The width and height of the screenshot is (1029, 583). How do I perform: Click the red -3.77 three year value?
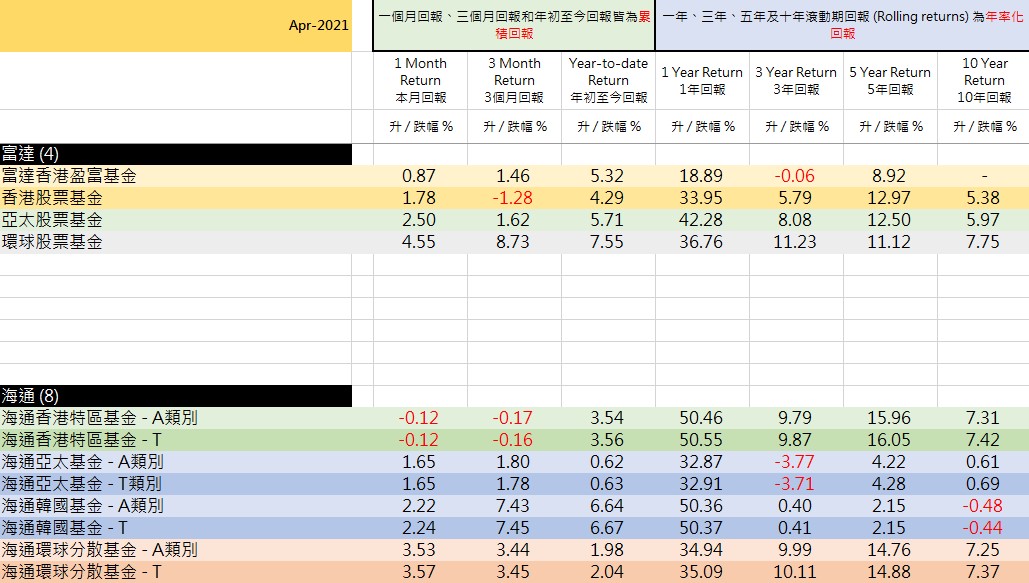[x=795, y=462]
